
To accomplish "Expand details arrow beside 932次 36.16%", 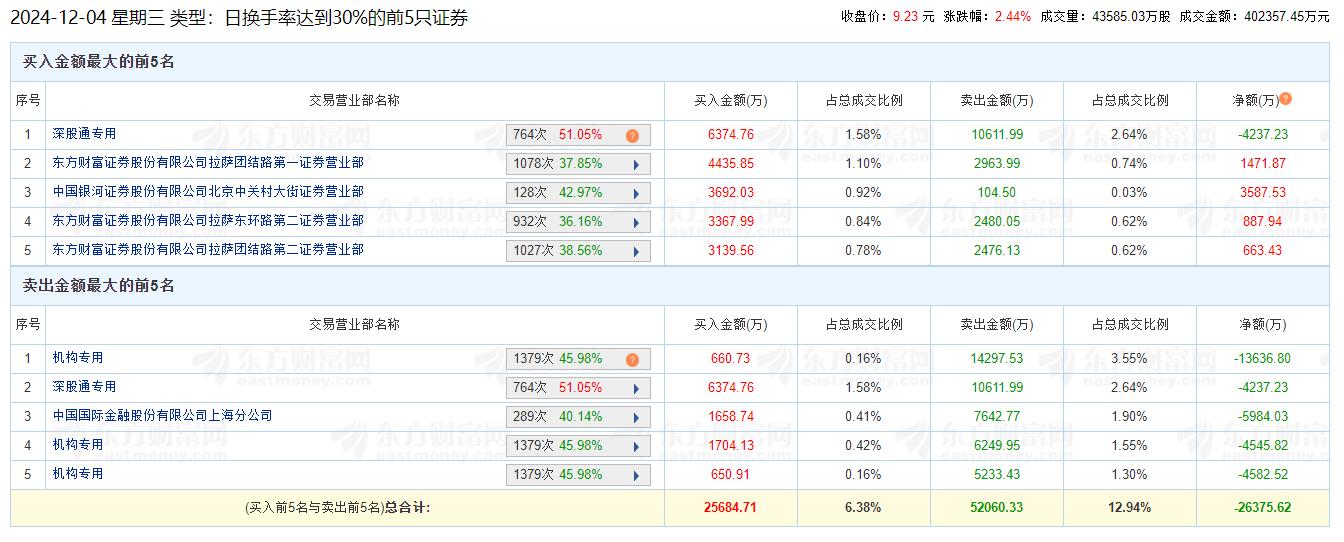I will (x=636, y=223).
